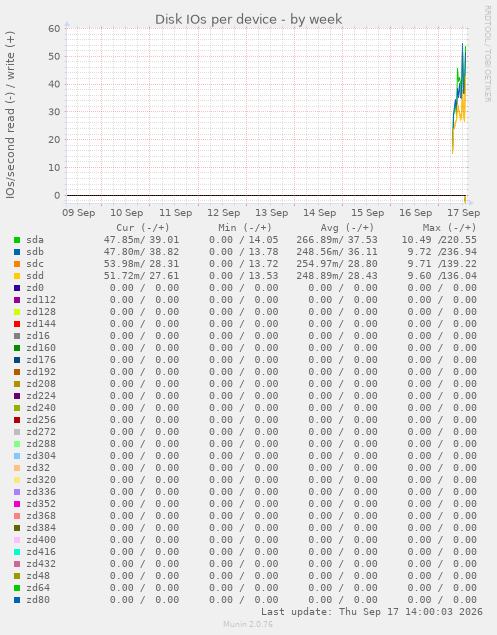Click the 17 Sep x-axis label

tap(463, 213)
